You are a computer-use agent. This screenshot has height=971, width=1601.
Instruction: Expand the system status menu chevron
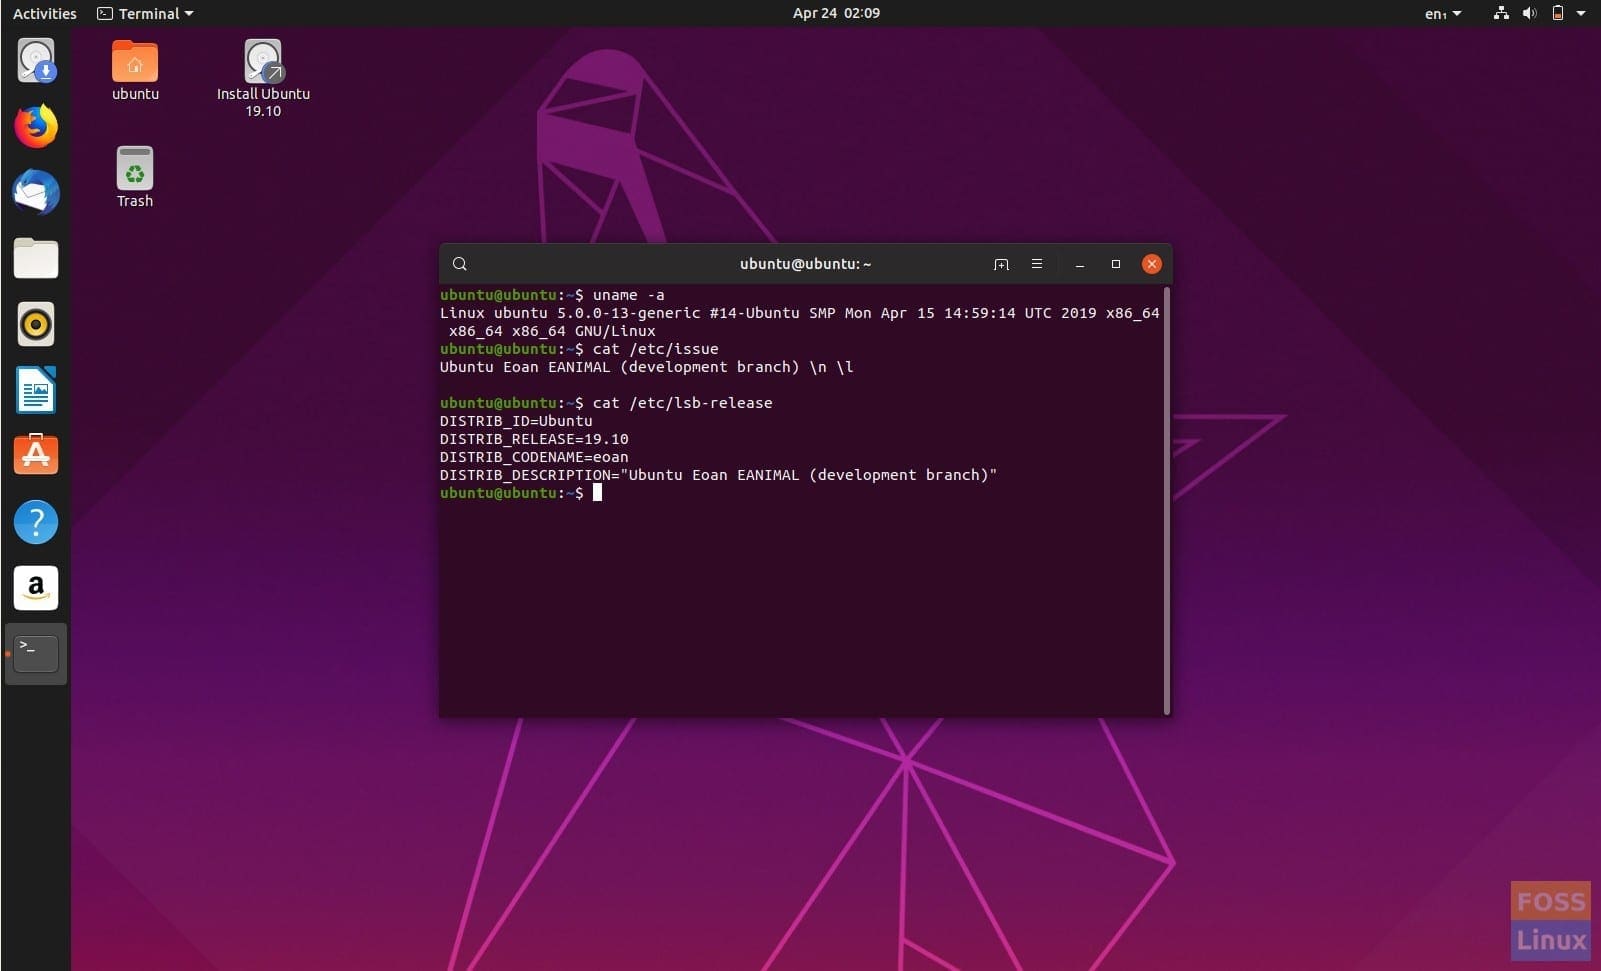pyautogui.click(x=1580, y=13)
